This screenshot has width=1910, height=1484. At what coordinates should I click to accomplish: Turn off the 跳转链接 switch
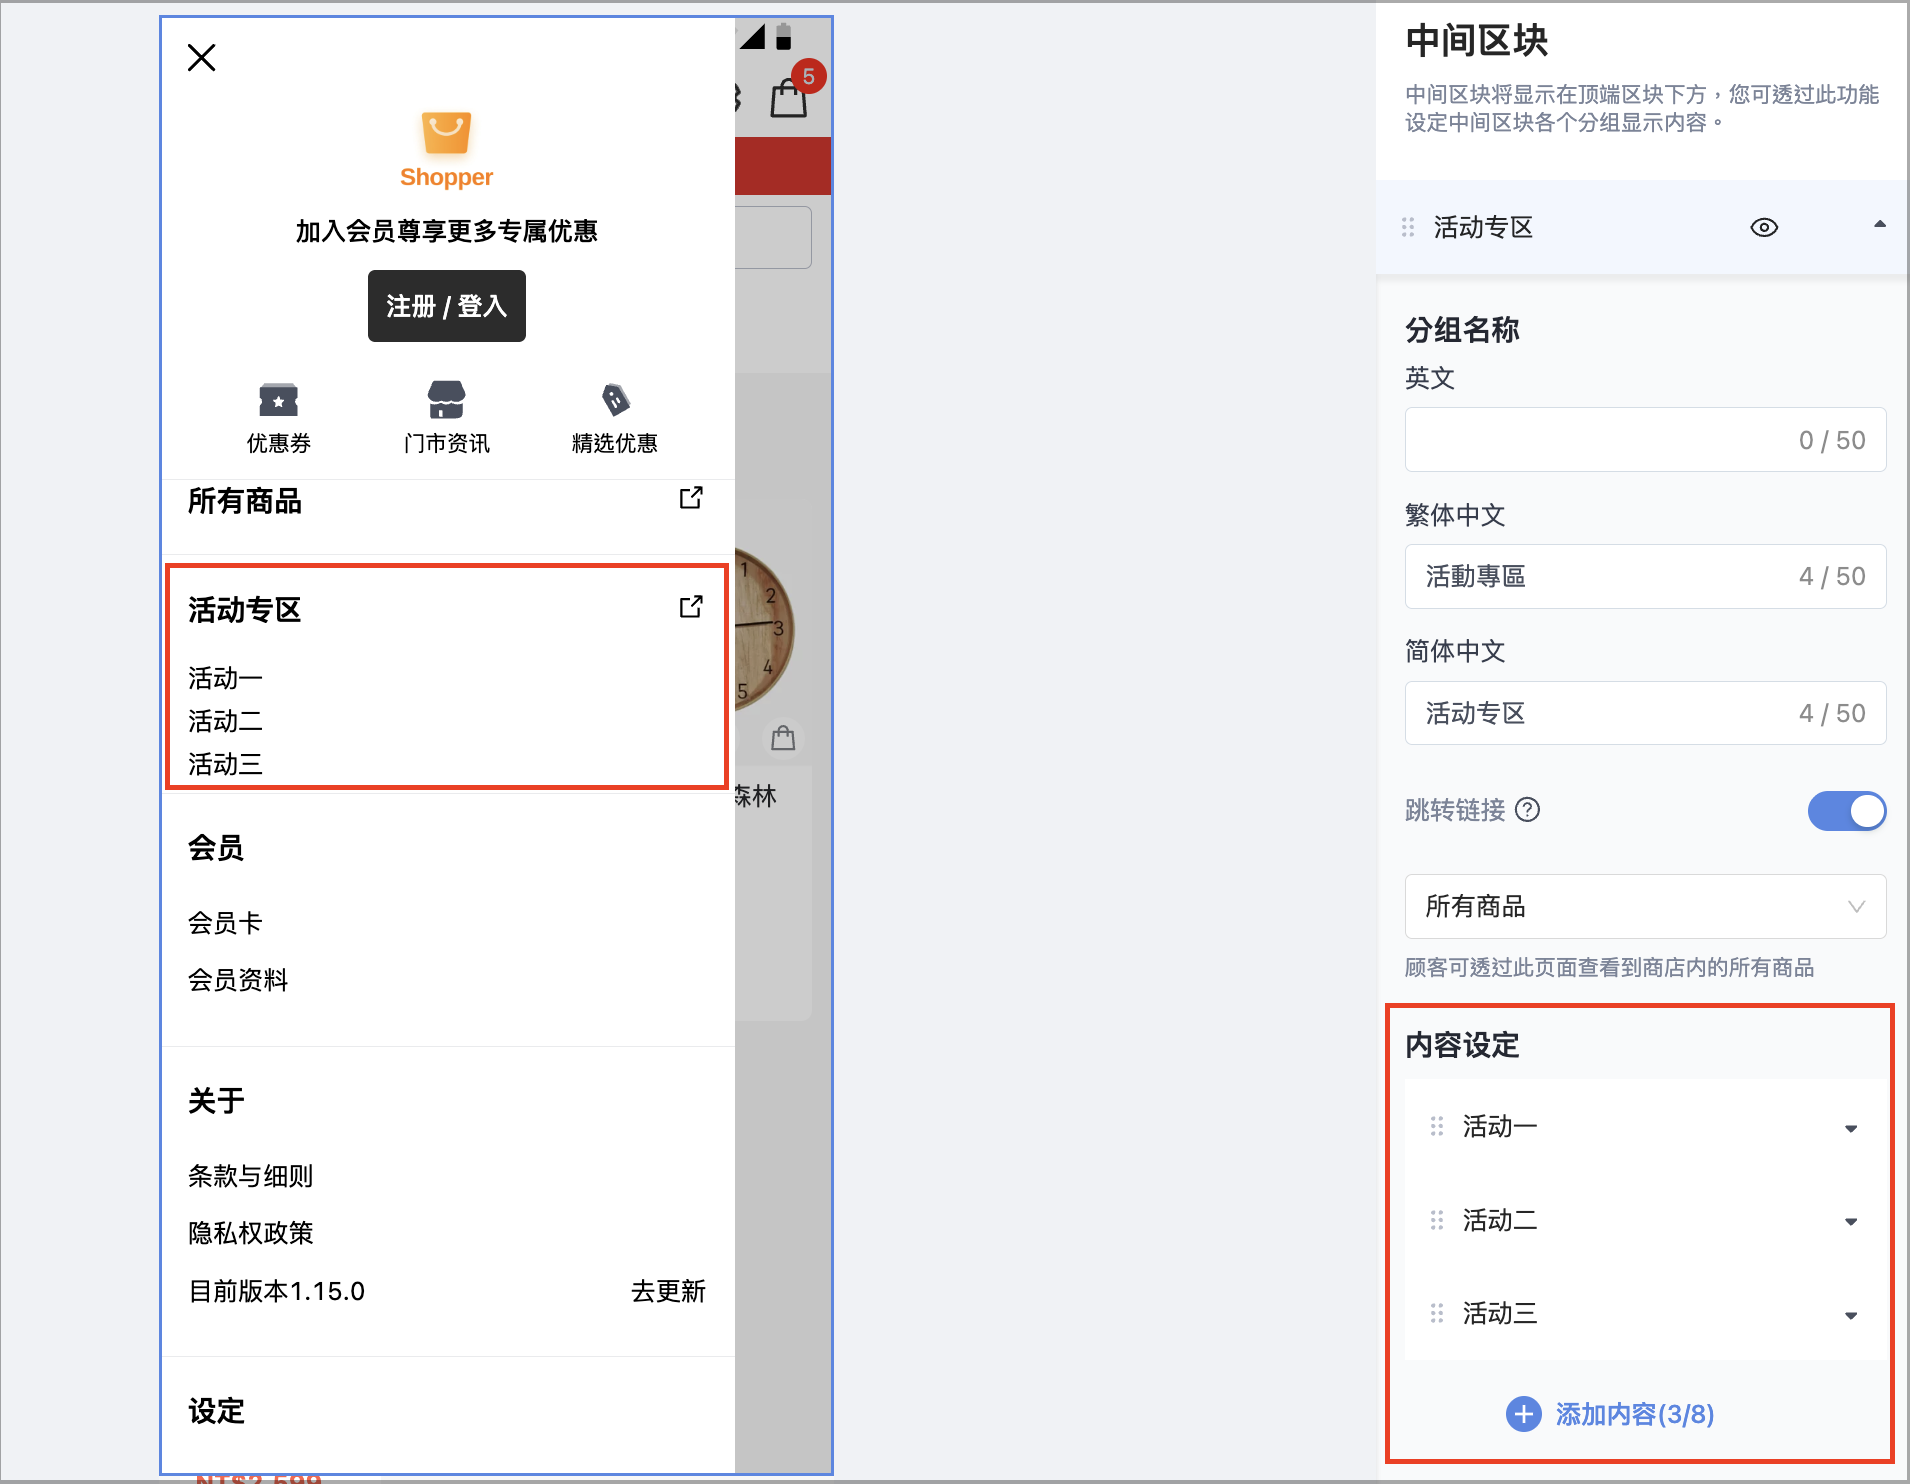click(1846, 810)
